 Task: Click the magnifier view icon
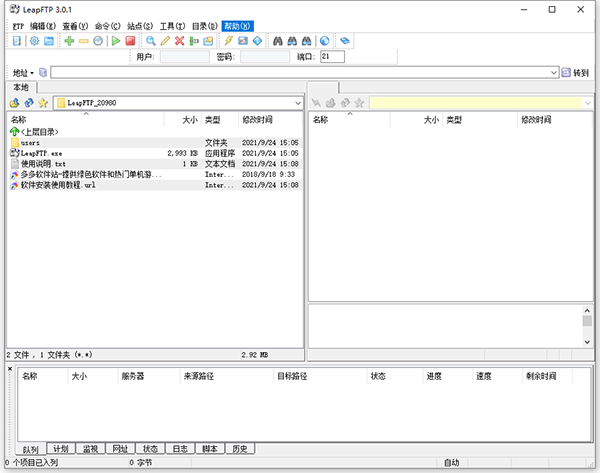(x=150, y=41)
